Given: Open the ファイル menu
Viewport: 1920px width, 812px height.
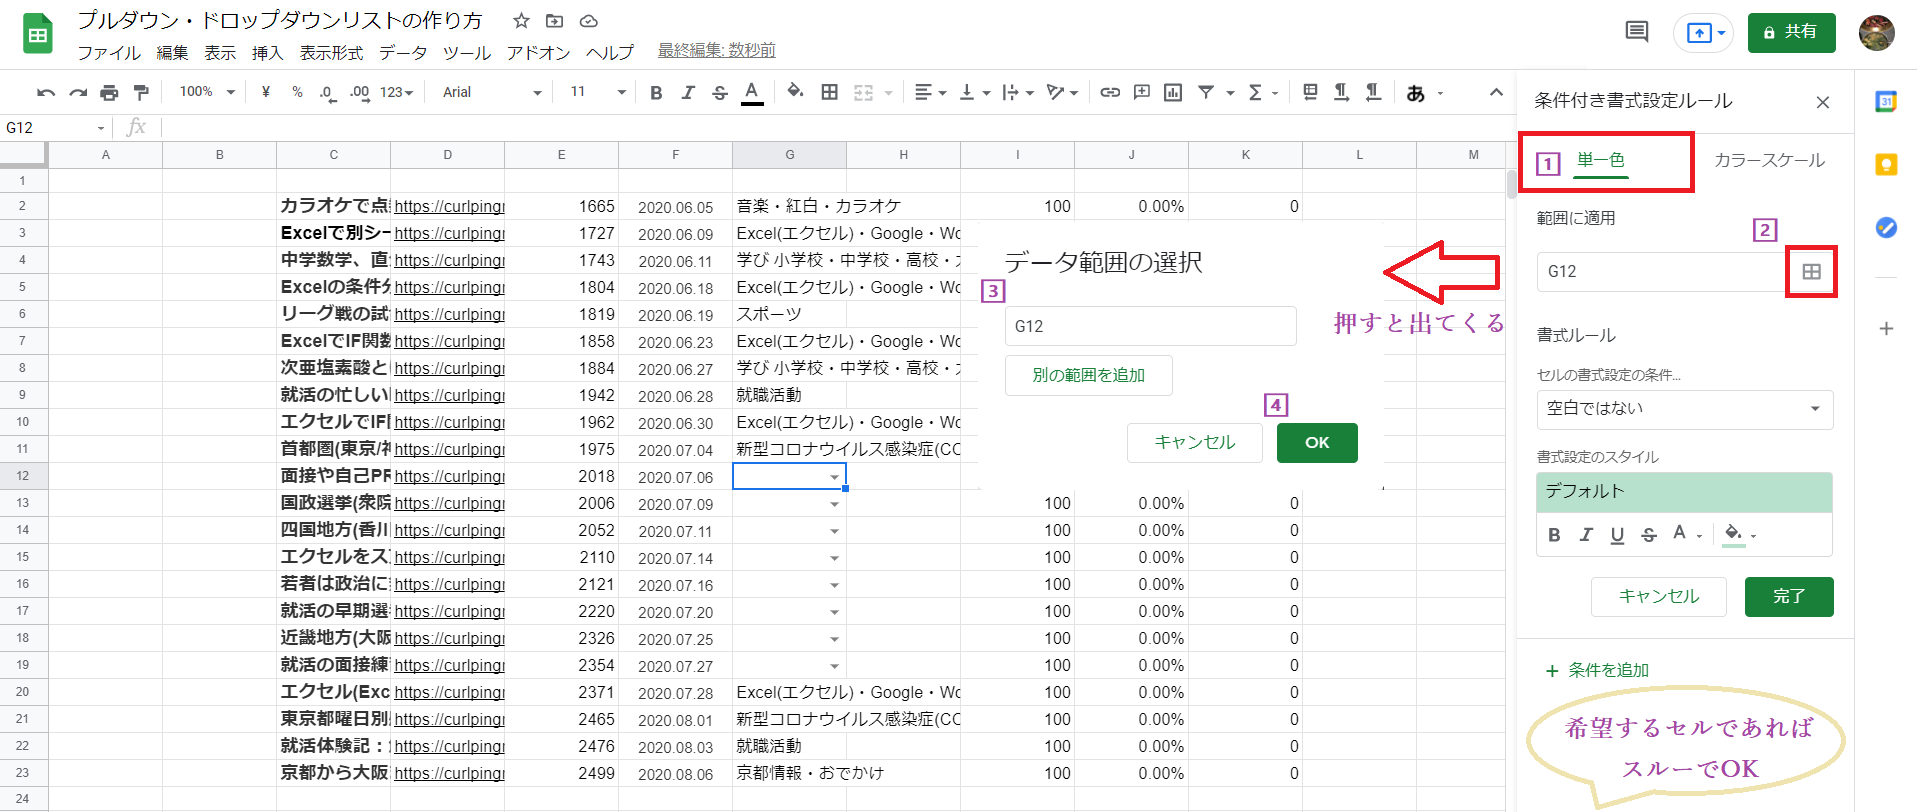Looking at the screenshot, I should point(109,52).
